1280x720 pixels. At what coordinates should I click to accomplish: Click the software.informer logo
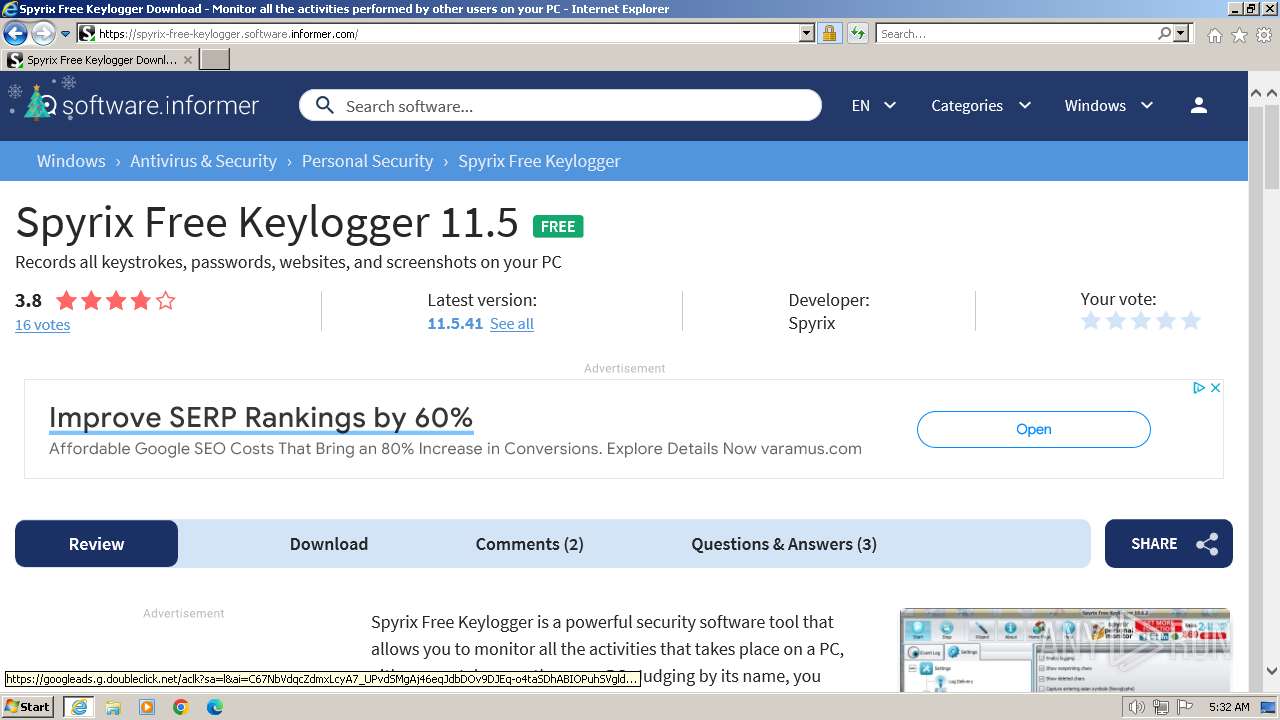coord(133,104)
